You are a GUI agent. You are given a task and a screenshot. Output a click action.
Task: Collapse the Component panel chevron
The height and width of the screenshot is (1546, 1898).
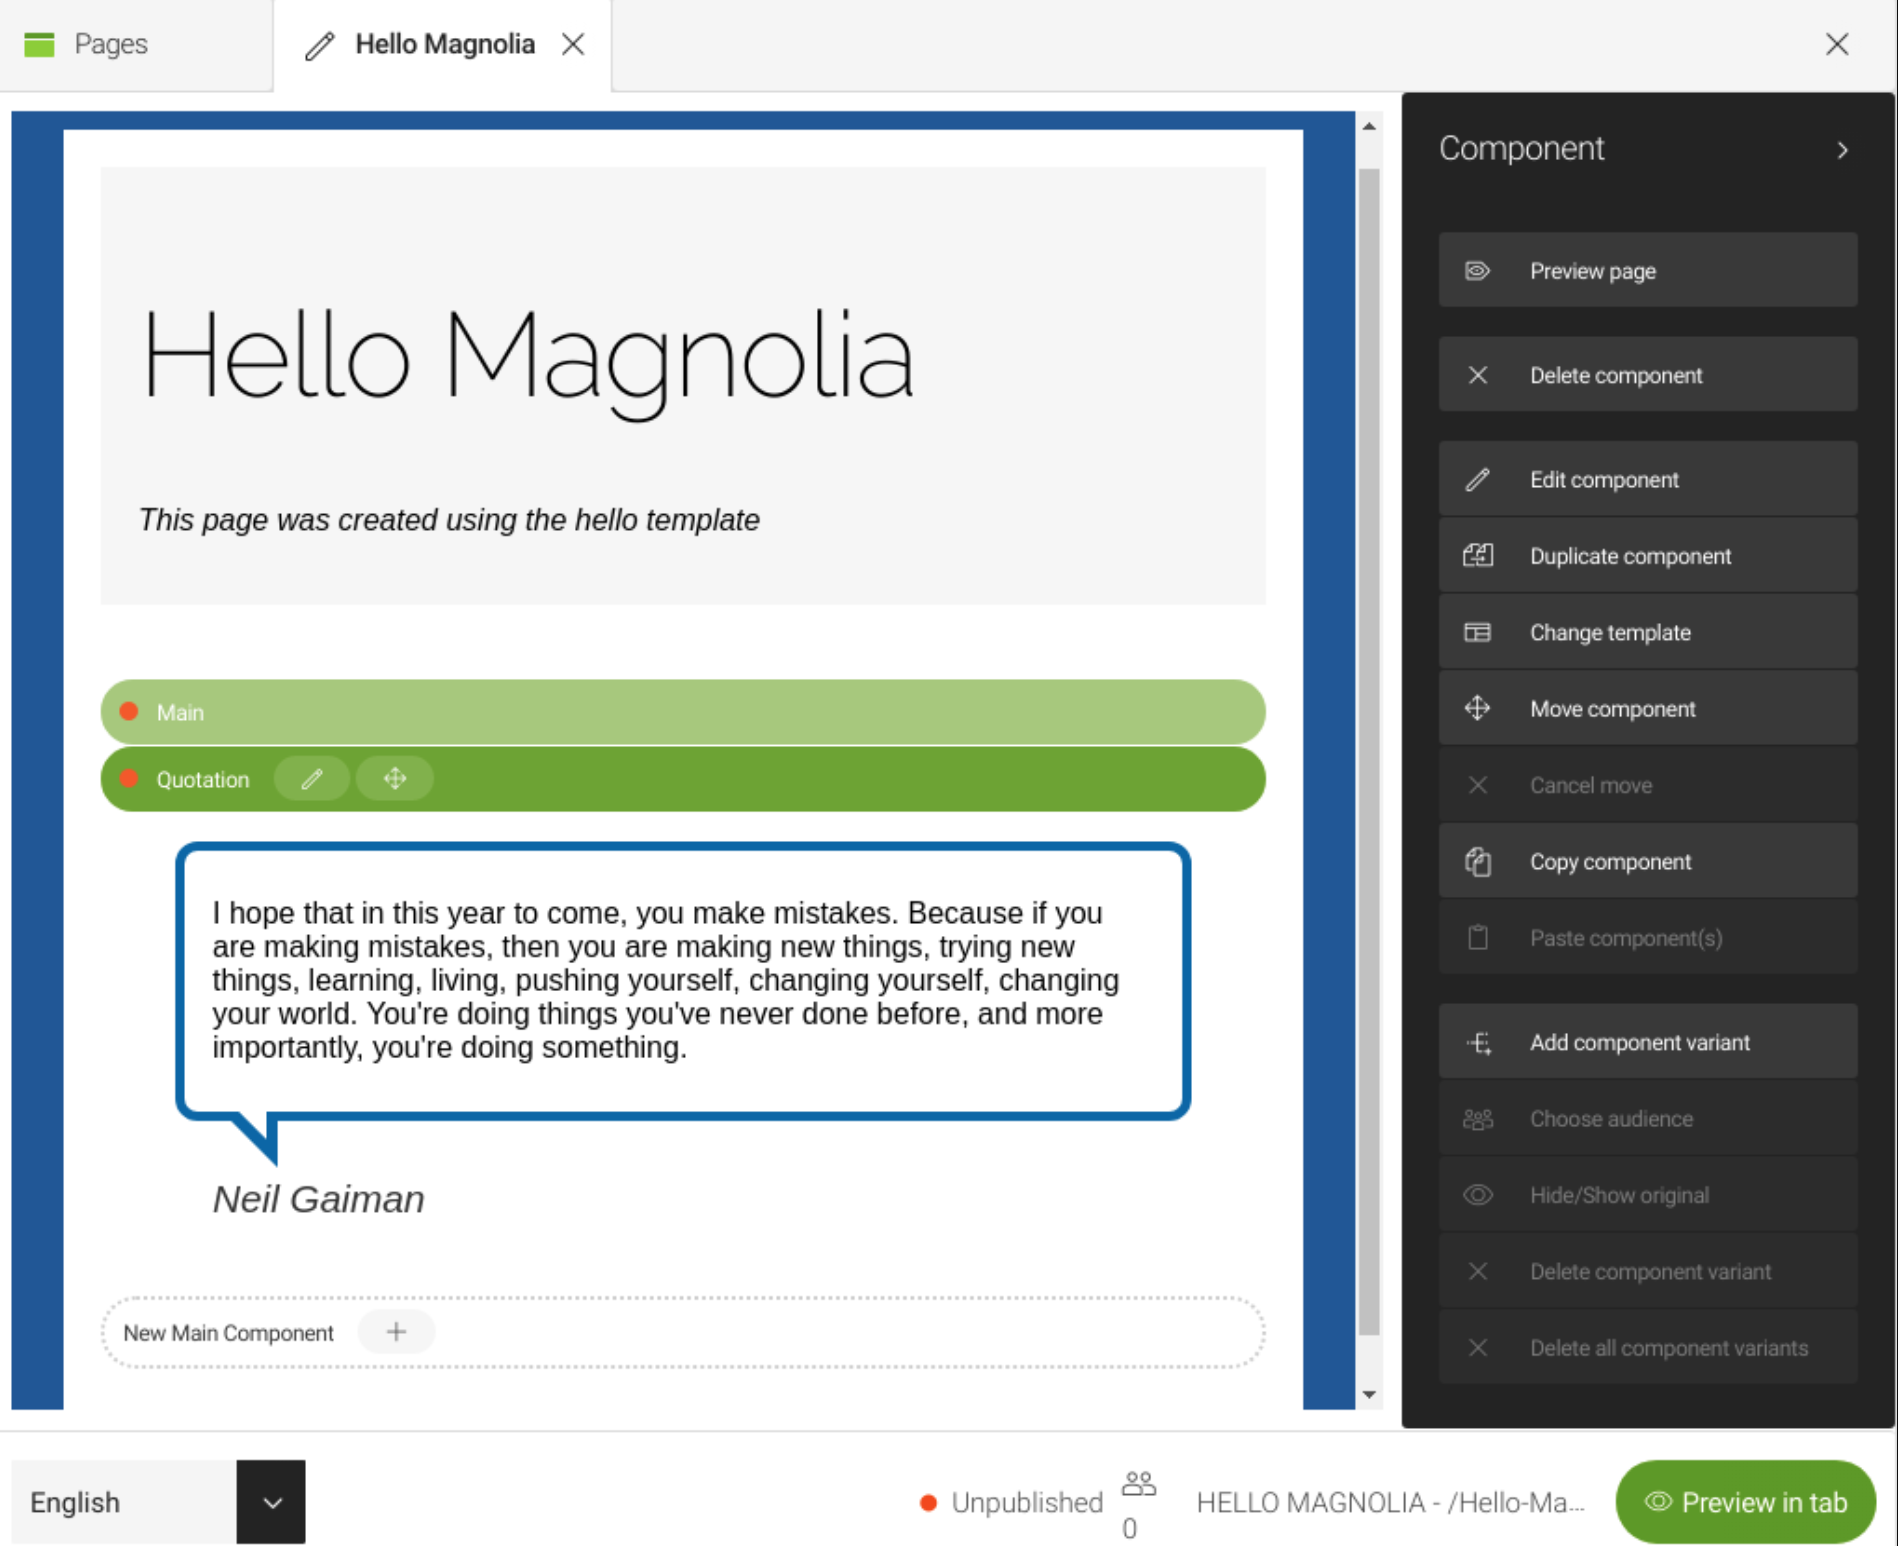coord(1842,150)
